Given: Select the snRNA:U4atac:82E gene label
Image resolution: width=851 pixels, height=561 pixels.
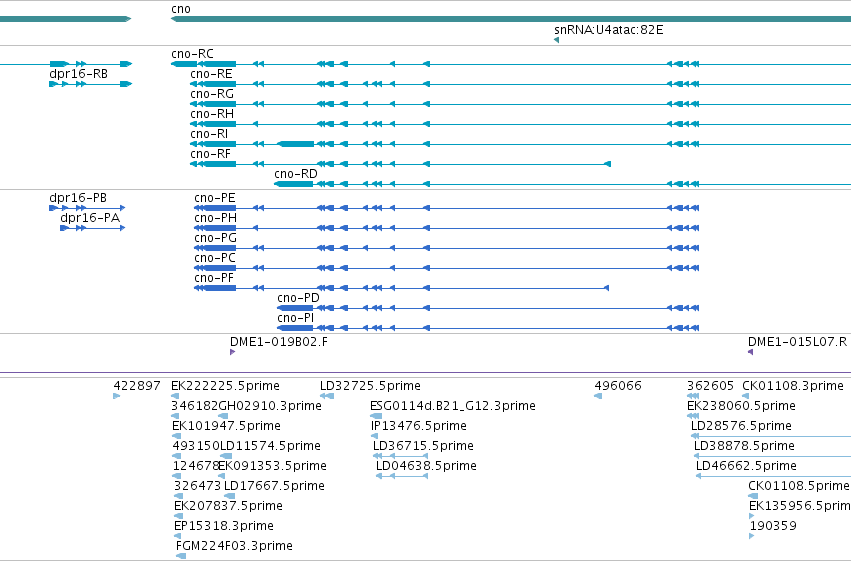Looking at the screenshot, I should [608, 30].
